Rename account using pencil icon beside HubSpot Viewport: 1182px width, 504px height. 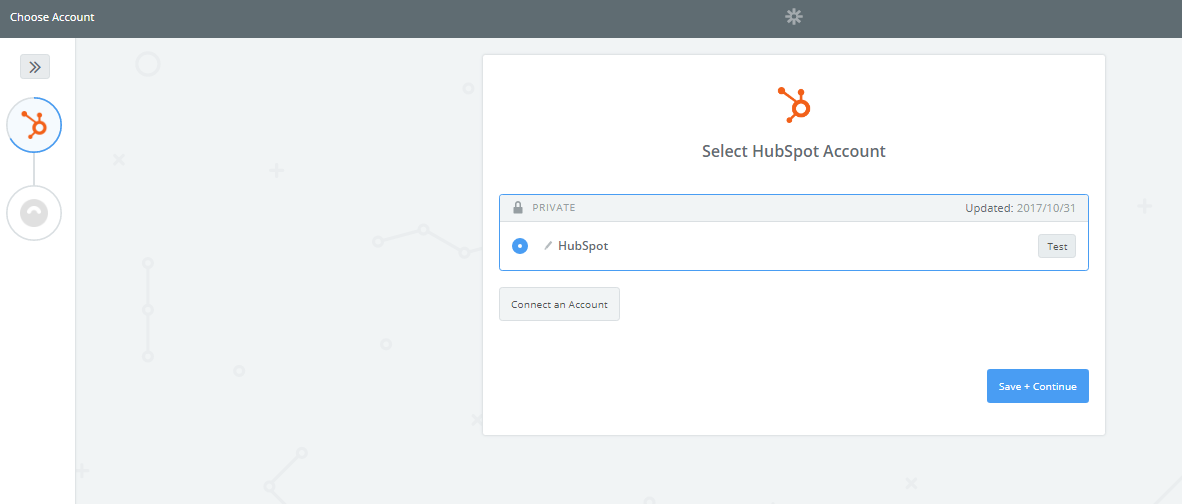pyautogui.click(x=548, y=246)
